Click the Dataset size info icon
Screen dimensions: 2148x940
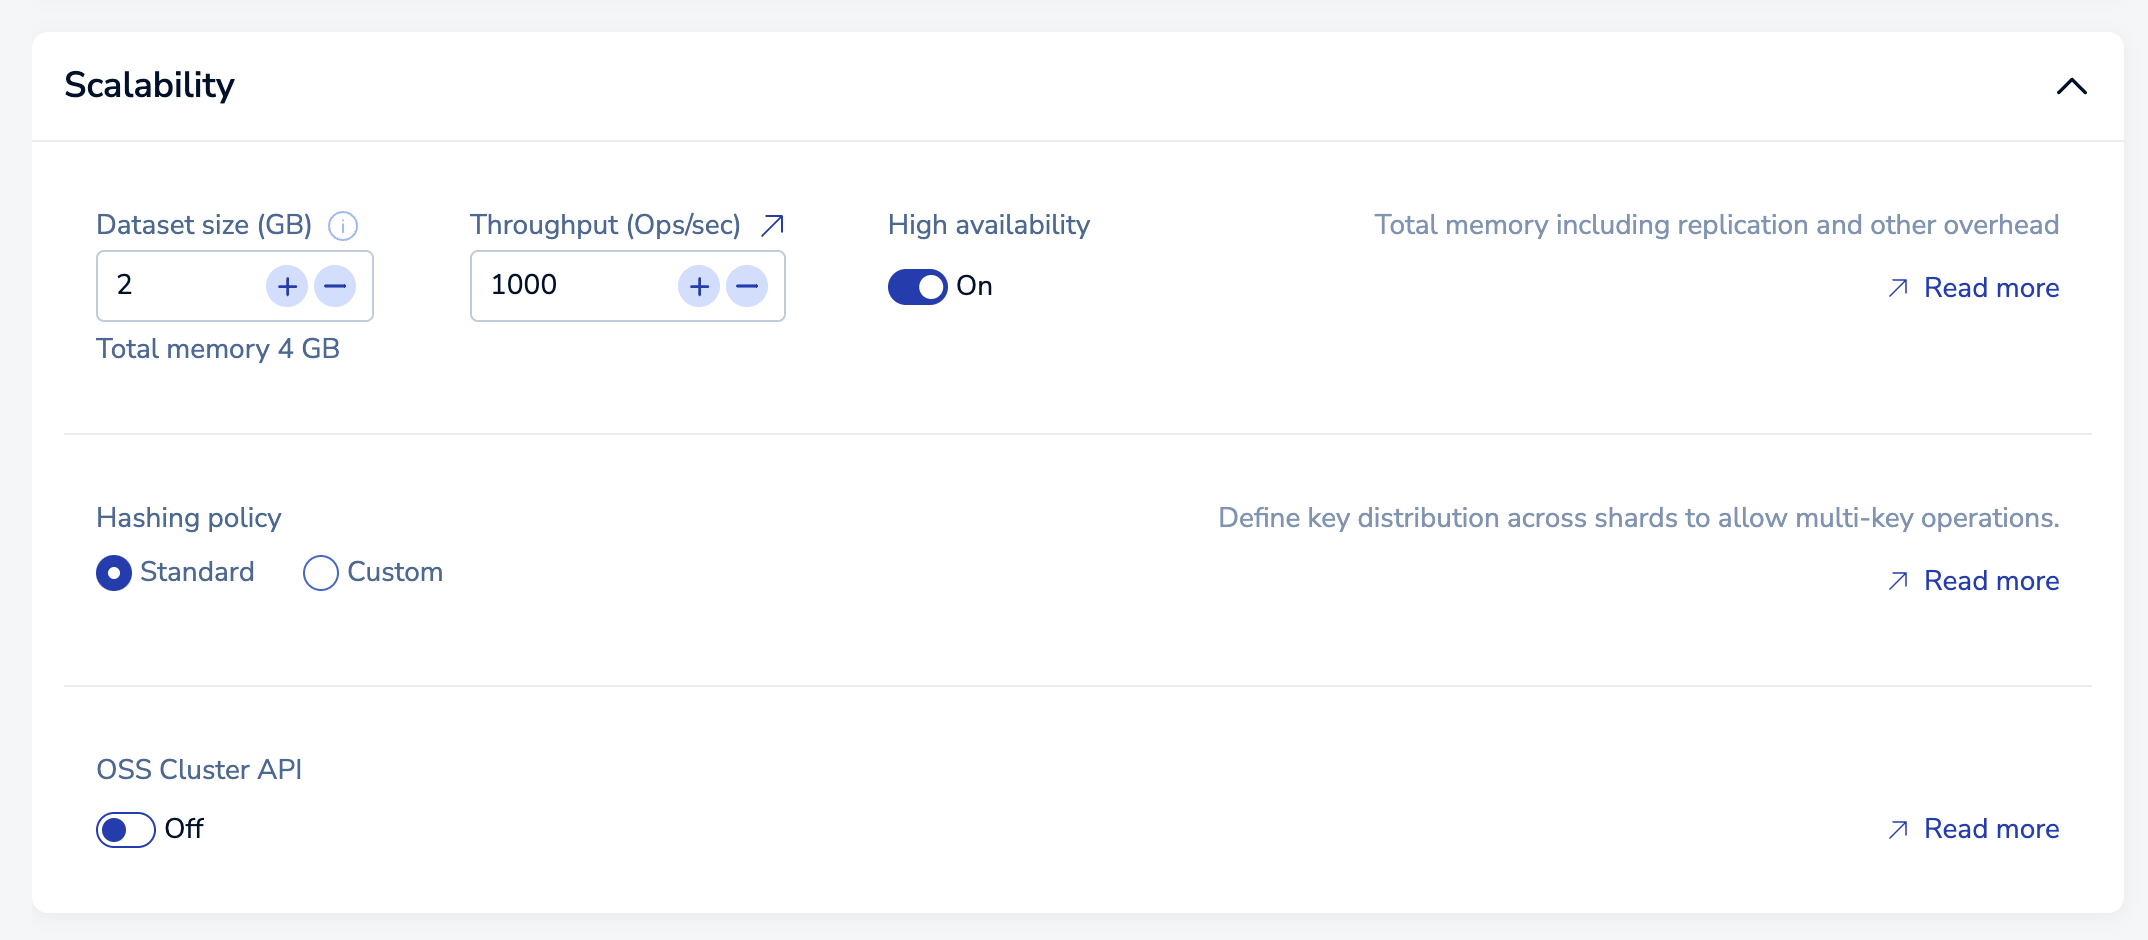pos(343,226)
